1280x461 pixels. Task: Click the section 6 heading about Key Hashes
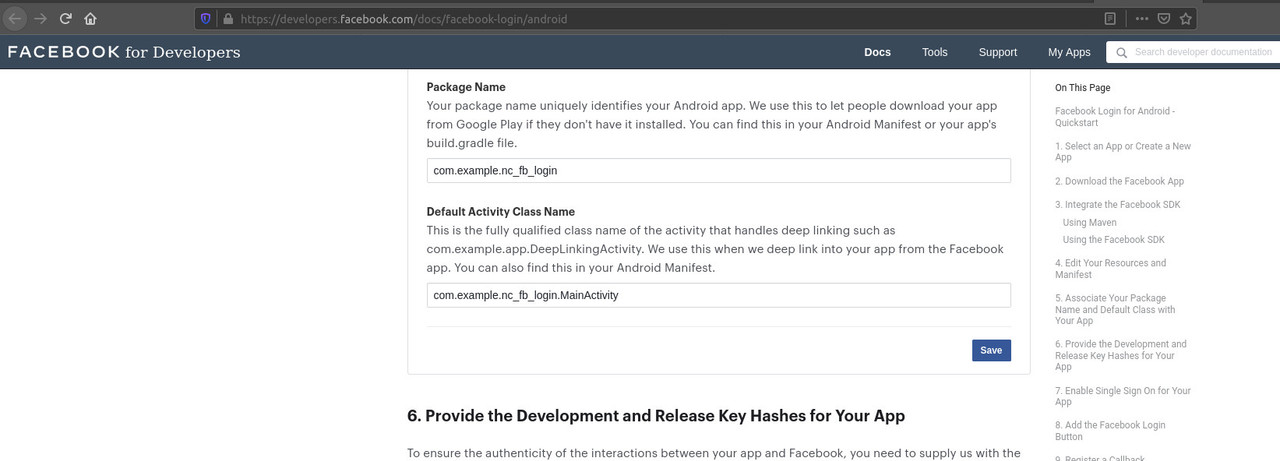coord(656,415)
